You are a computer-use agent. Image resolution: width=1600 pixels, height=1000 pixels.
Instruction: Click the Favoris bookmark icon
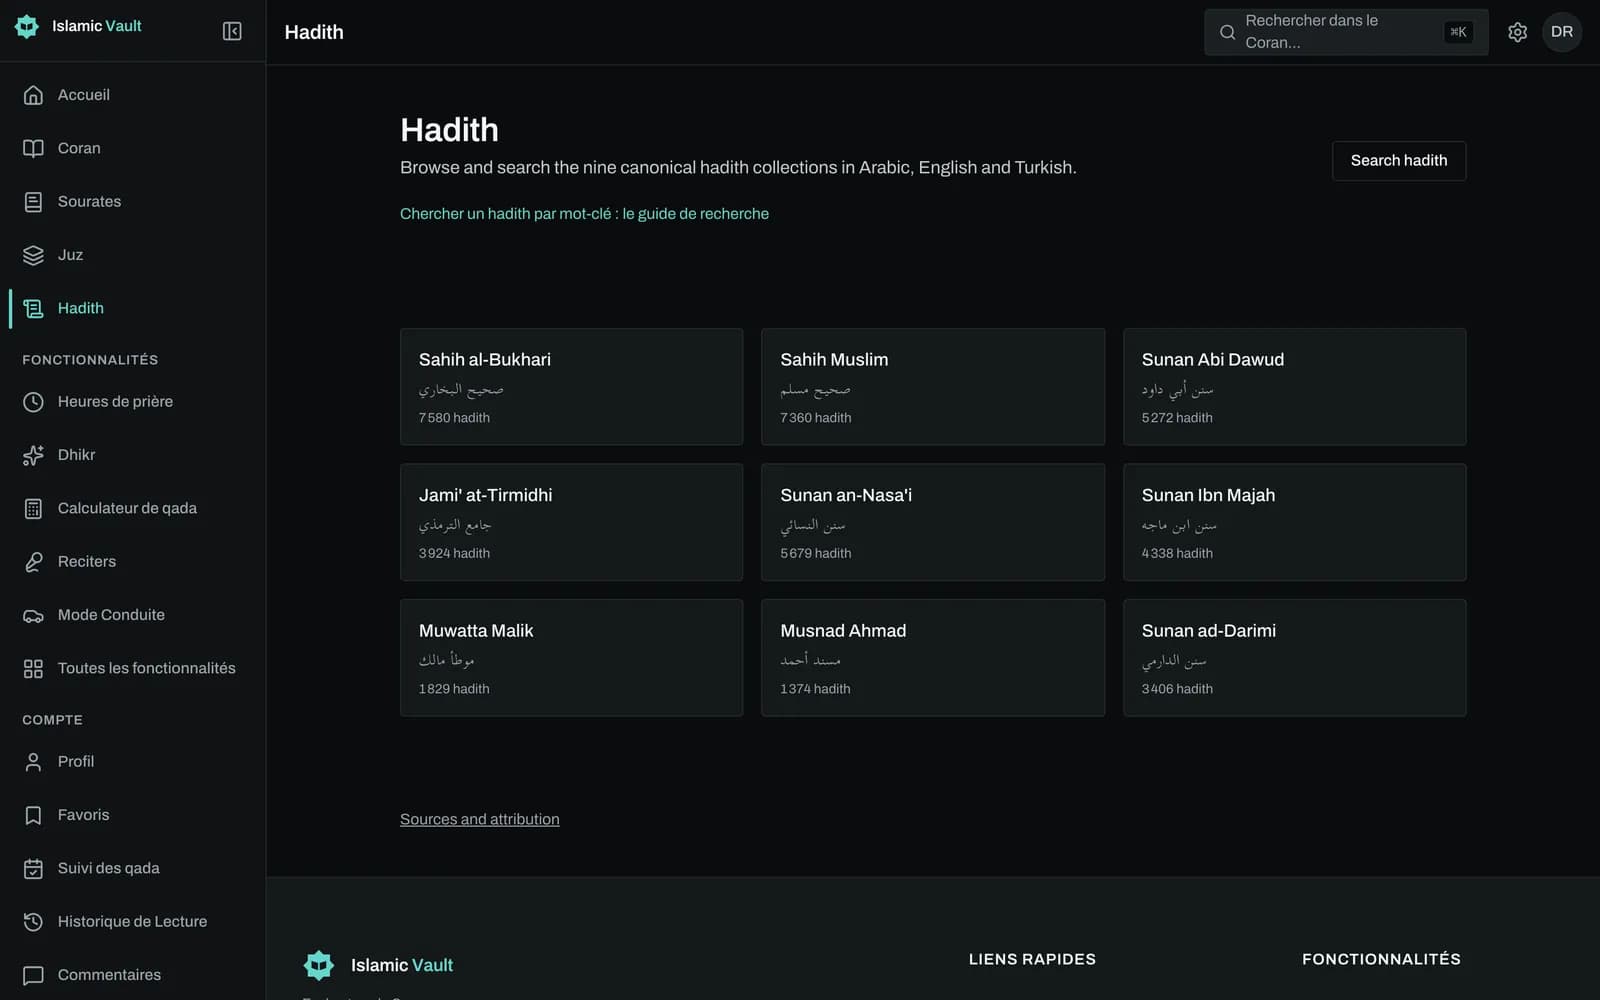pos(33,815)
